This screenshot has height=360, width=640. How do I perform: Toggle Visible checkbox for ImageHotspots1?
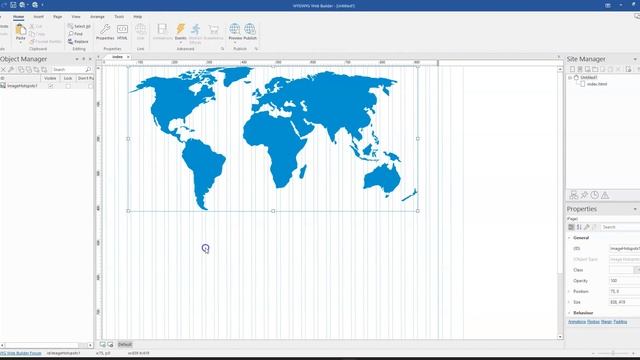(x=51, y=86)
